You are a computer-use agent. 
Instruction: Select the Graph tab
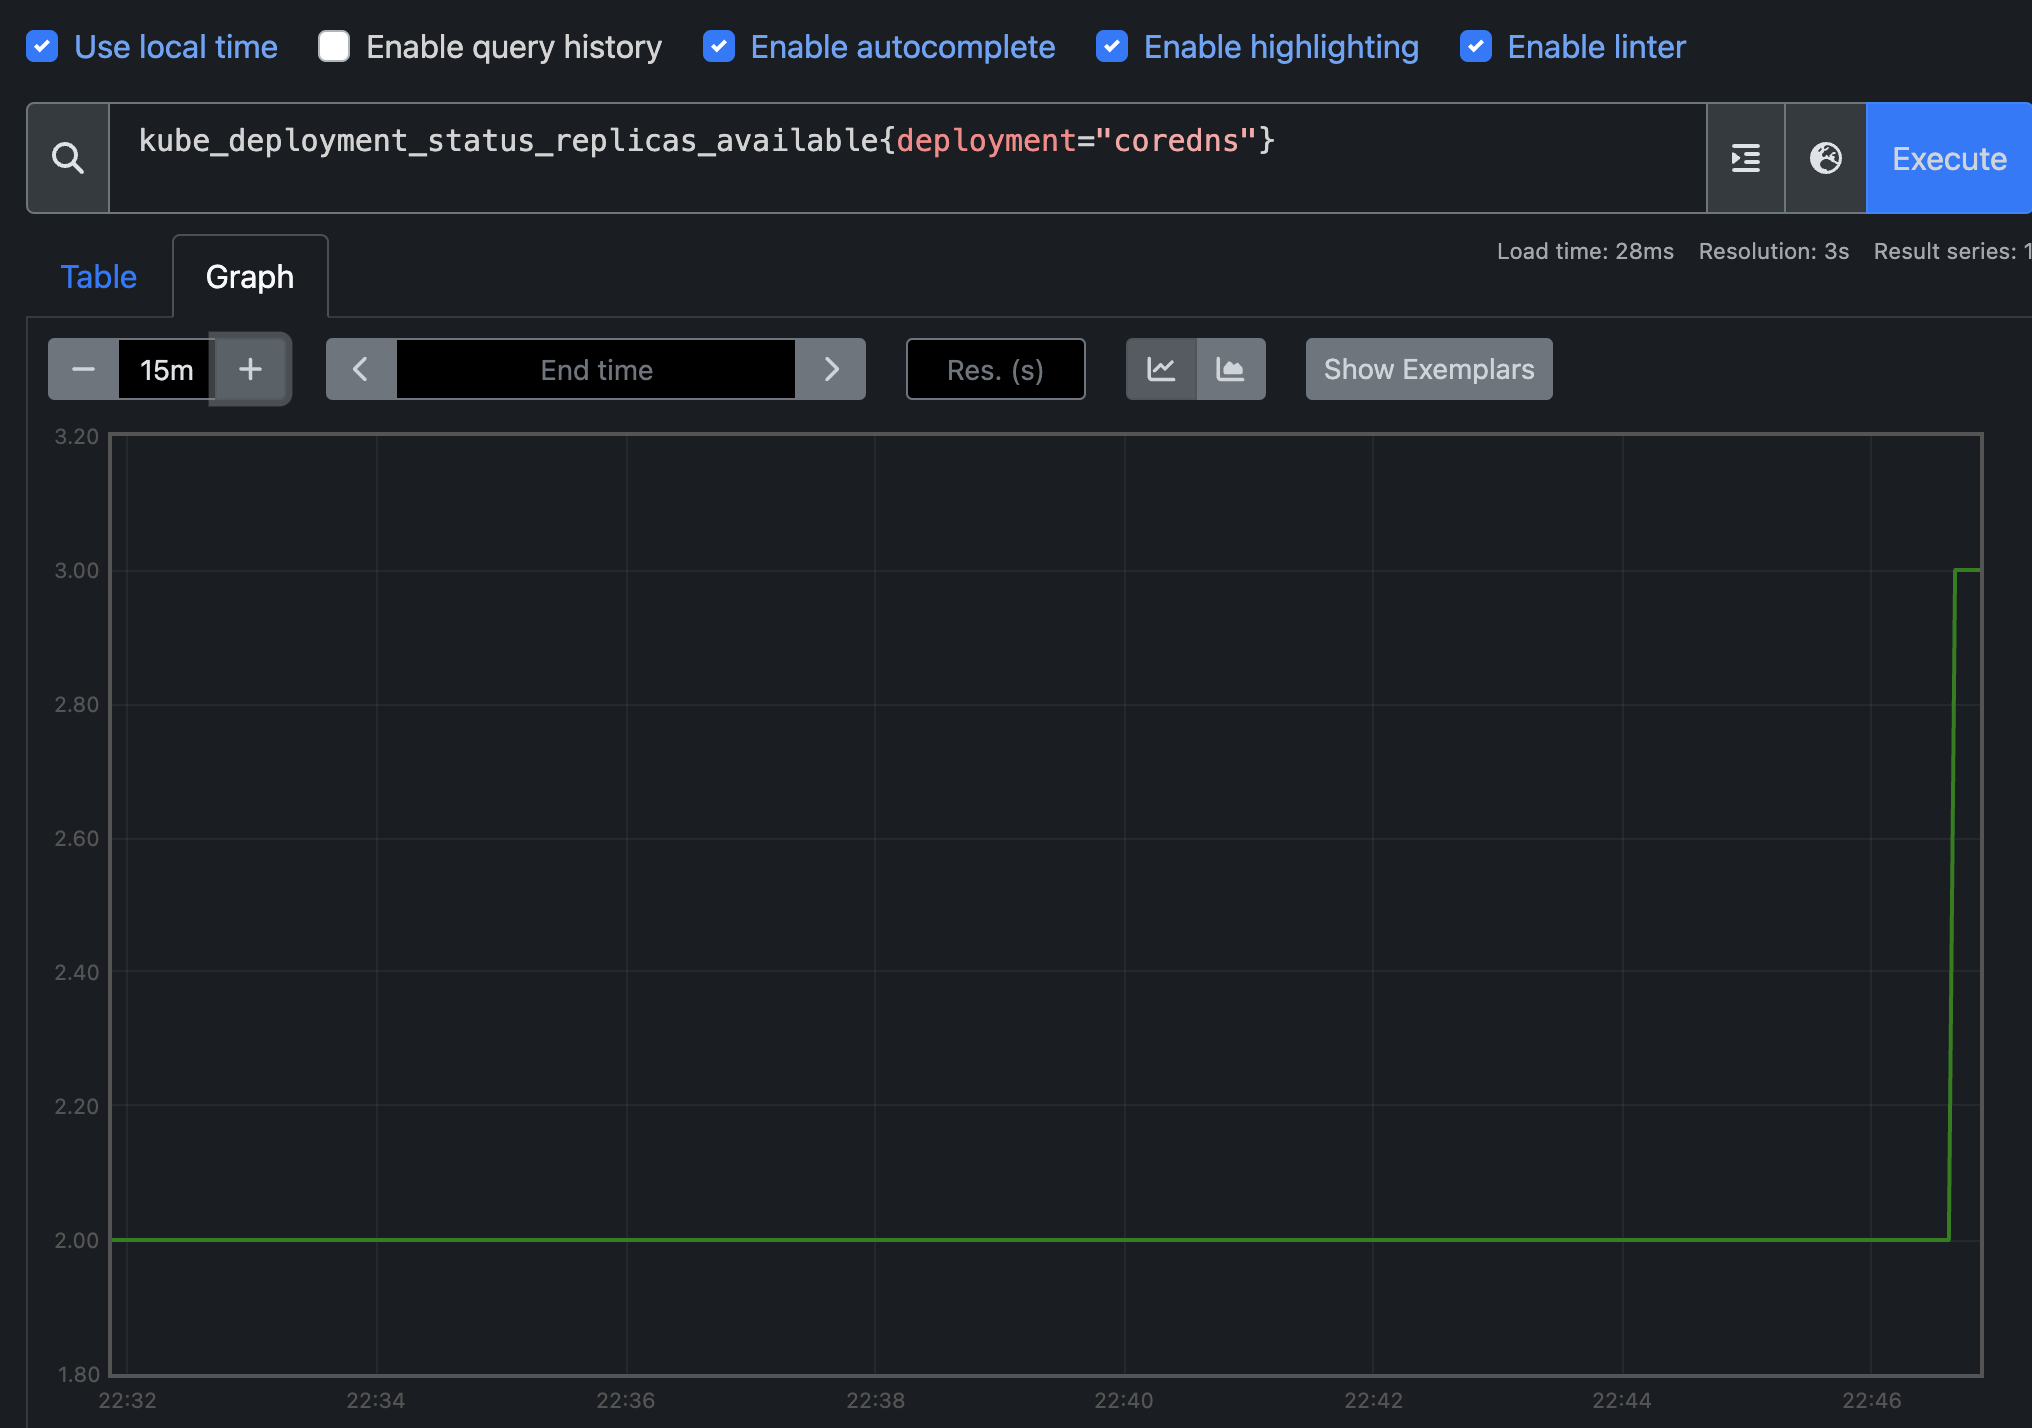pyautogui.click(x=250, y=277)
